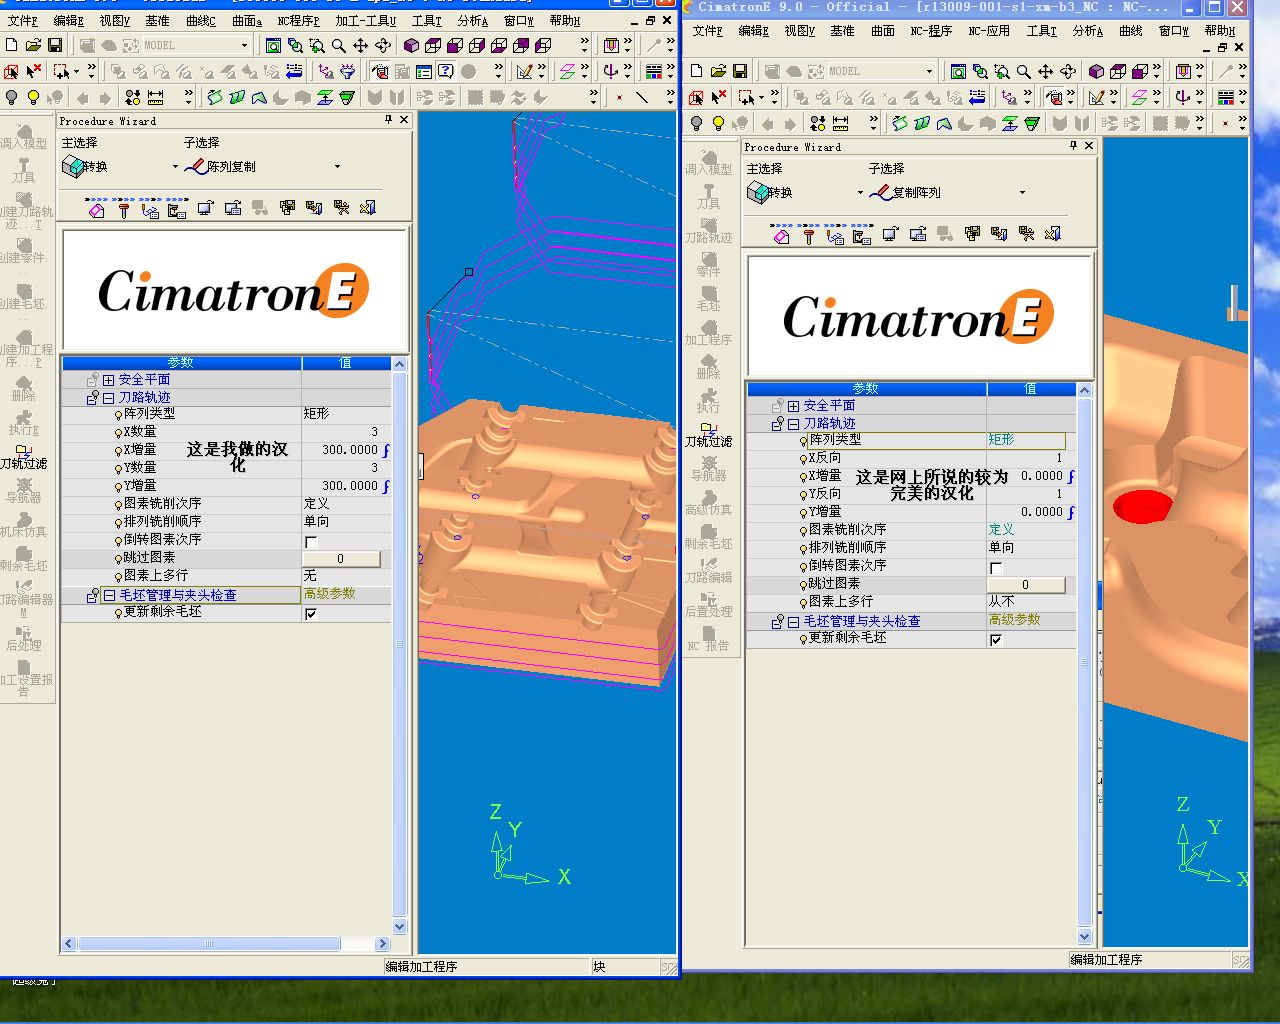
Task: Choose shaded cube display in left window
Action: (411, 45)
